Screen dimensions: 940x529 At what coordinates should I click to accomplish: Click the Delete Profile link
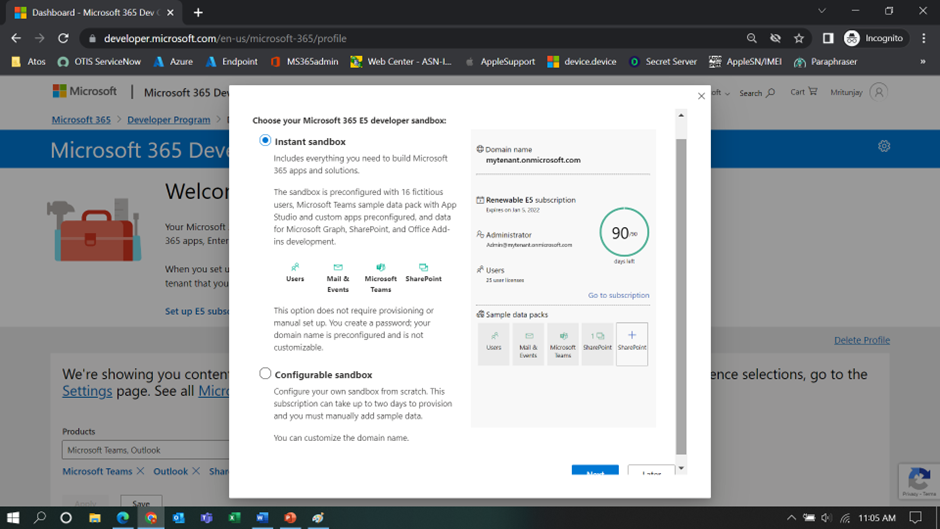click(x=861, y=340)
